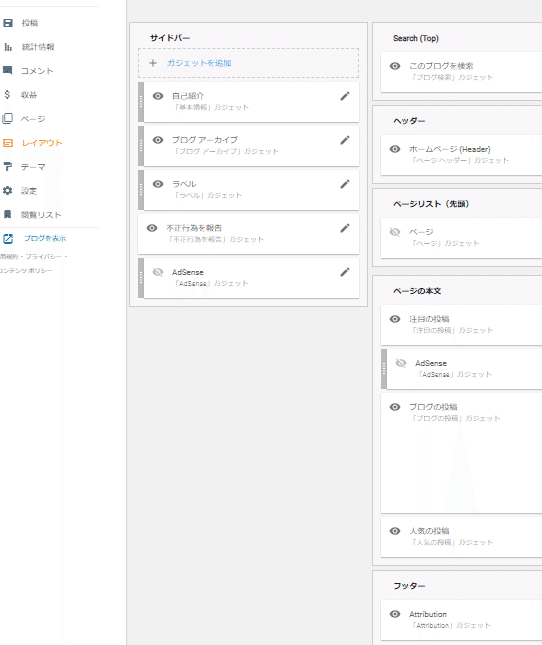Screen dimensions: 542x645
Task: Open the テーマ theme paint-roller icon
Action: coord(8,167)
